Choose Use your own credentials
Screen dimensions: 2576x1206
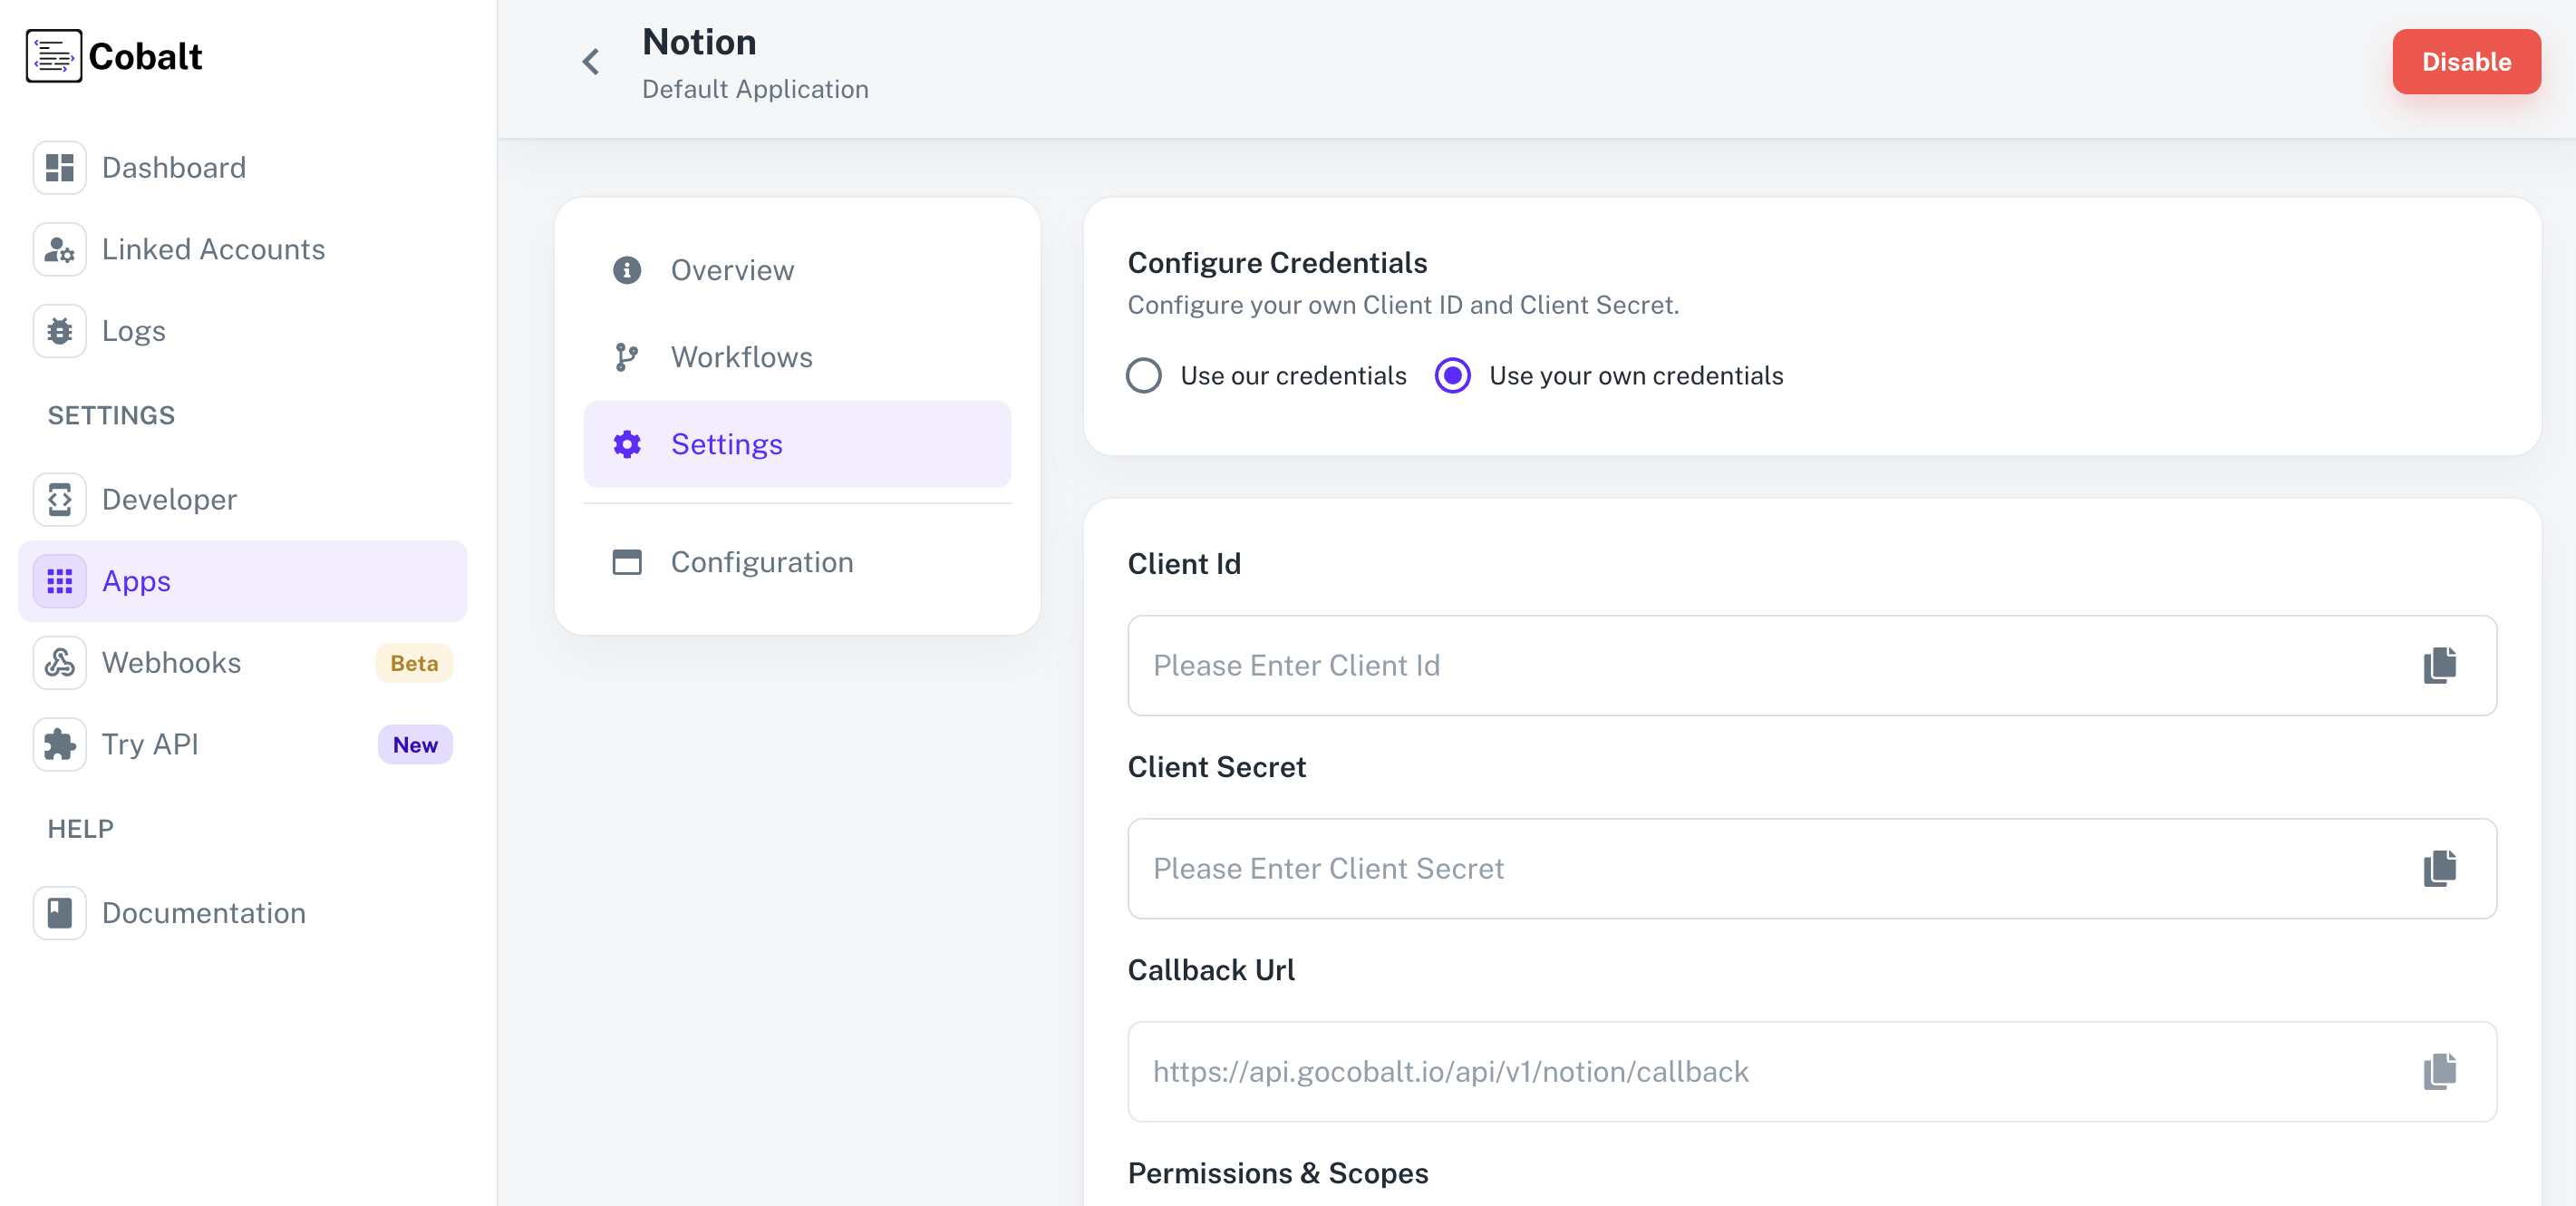(1452, 375)
